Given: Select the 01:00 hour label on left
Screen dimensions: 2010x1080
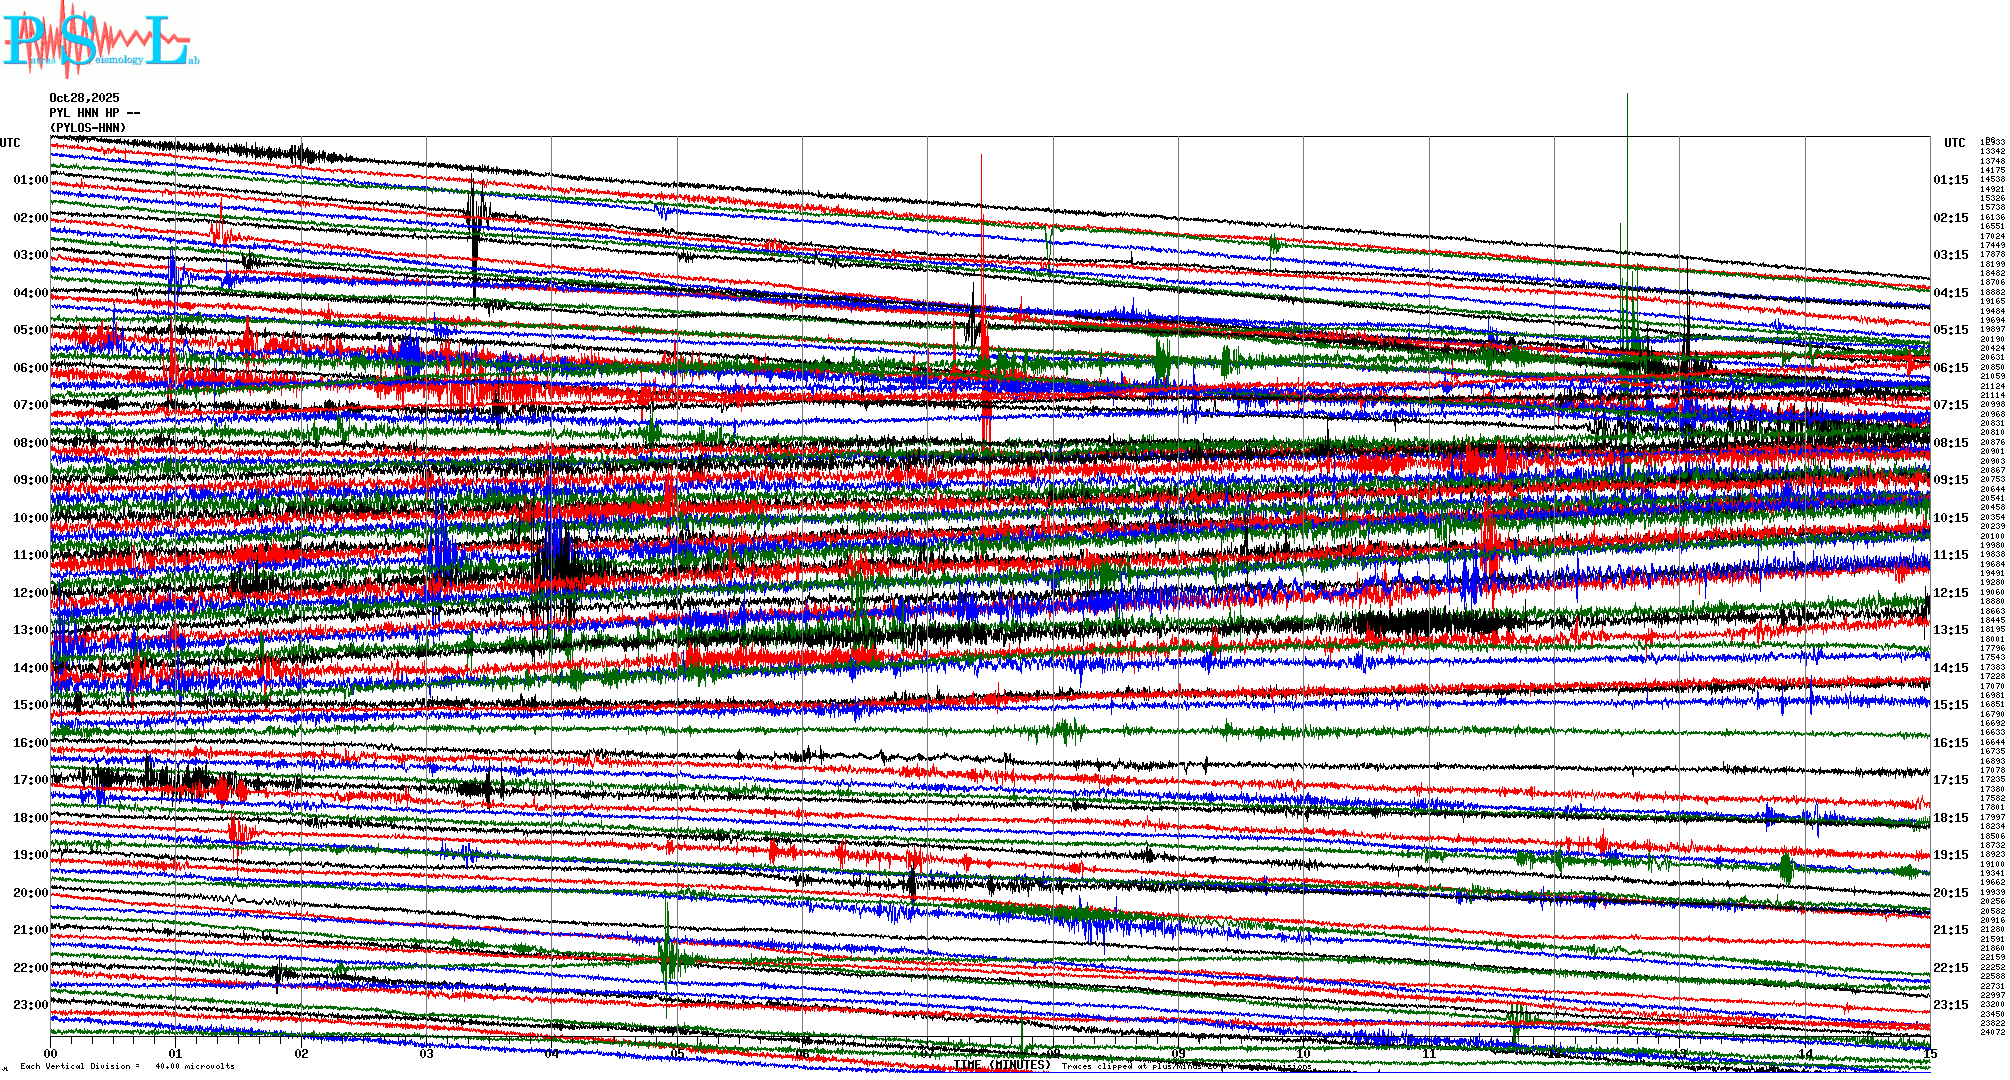Looking at the screenshot, I should (x=30, y=180).
